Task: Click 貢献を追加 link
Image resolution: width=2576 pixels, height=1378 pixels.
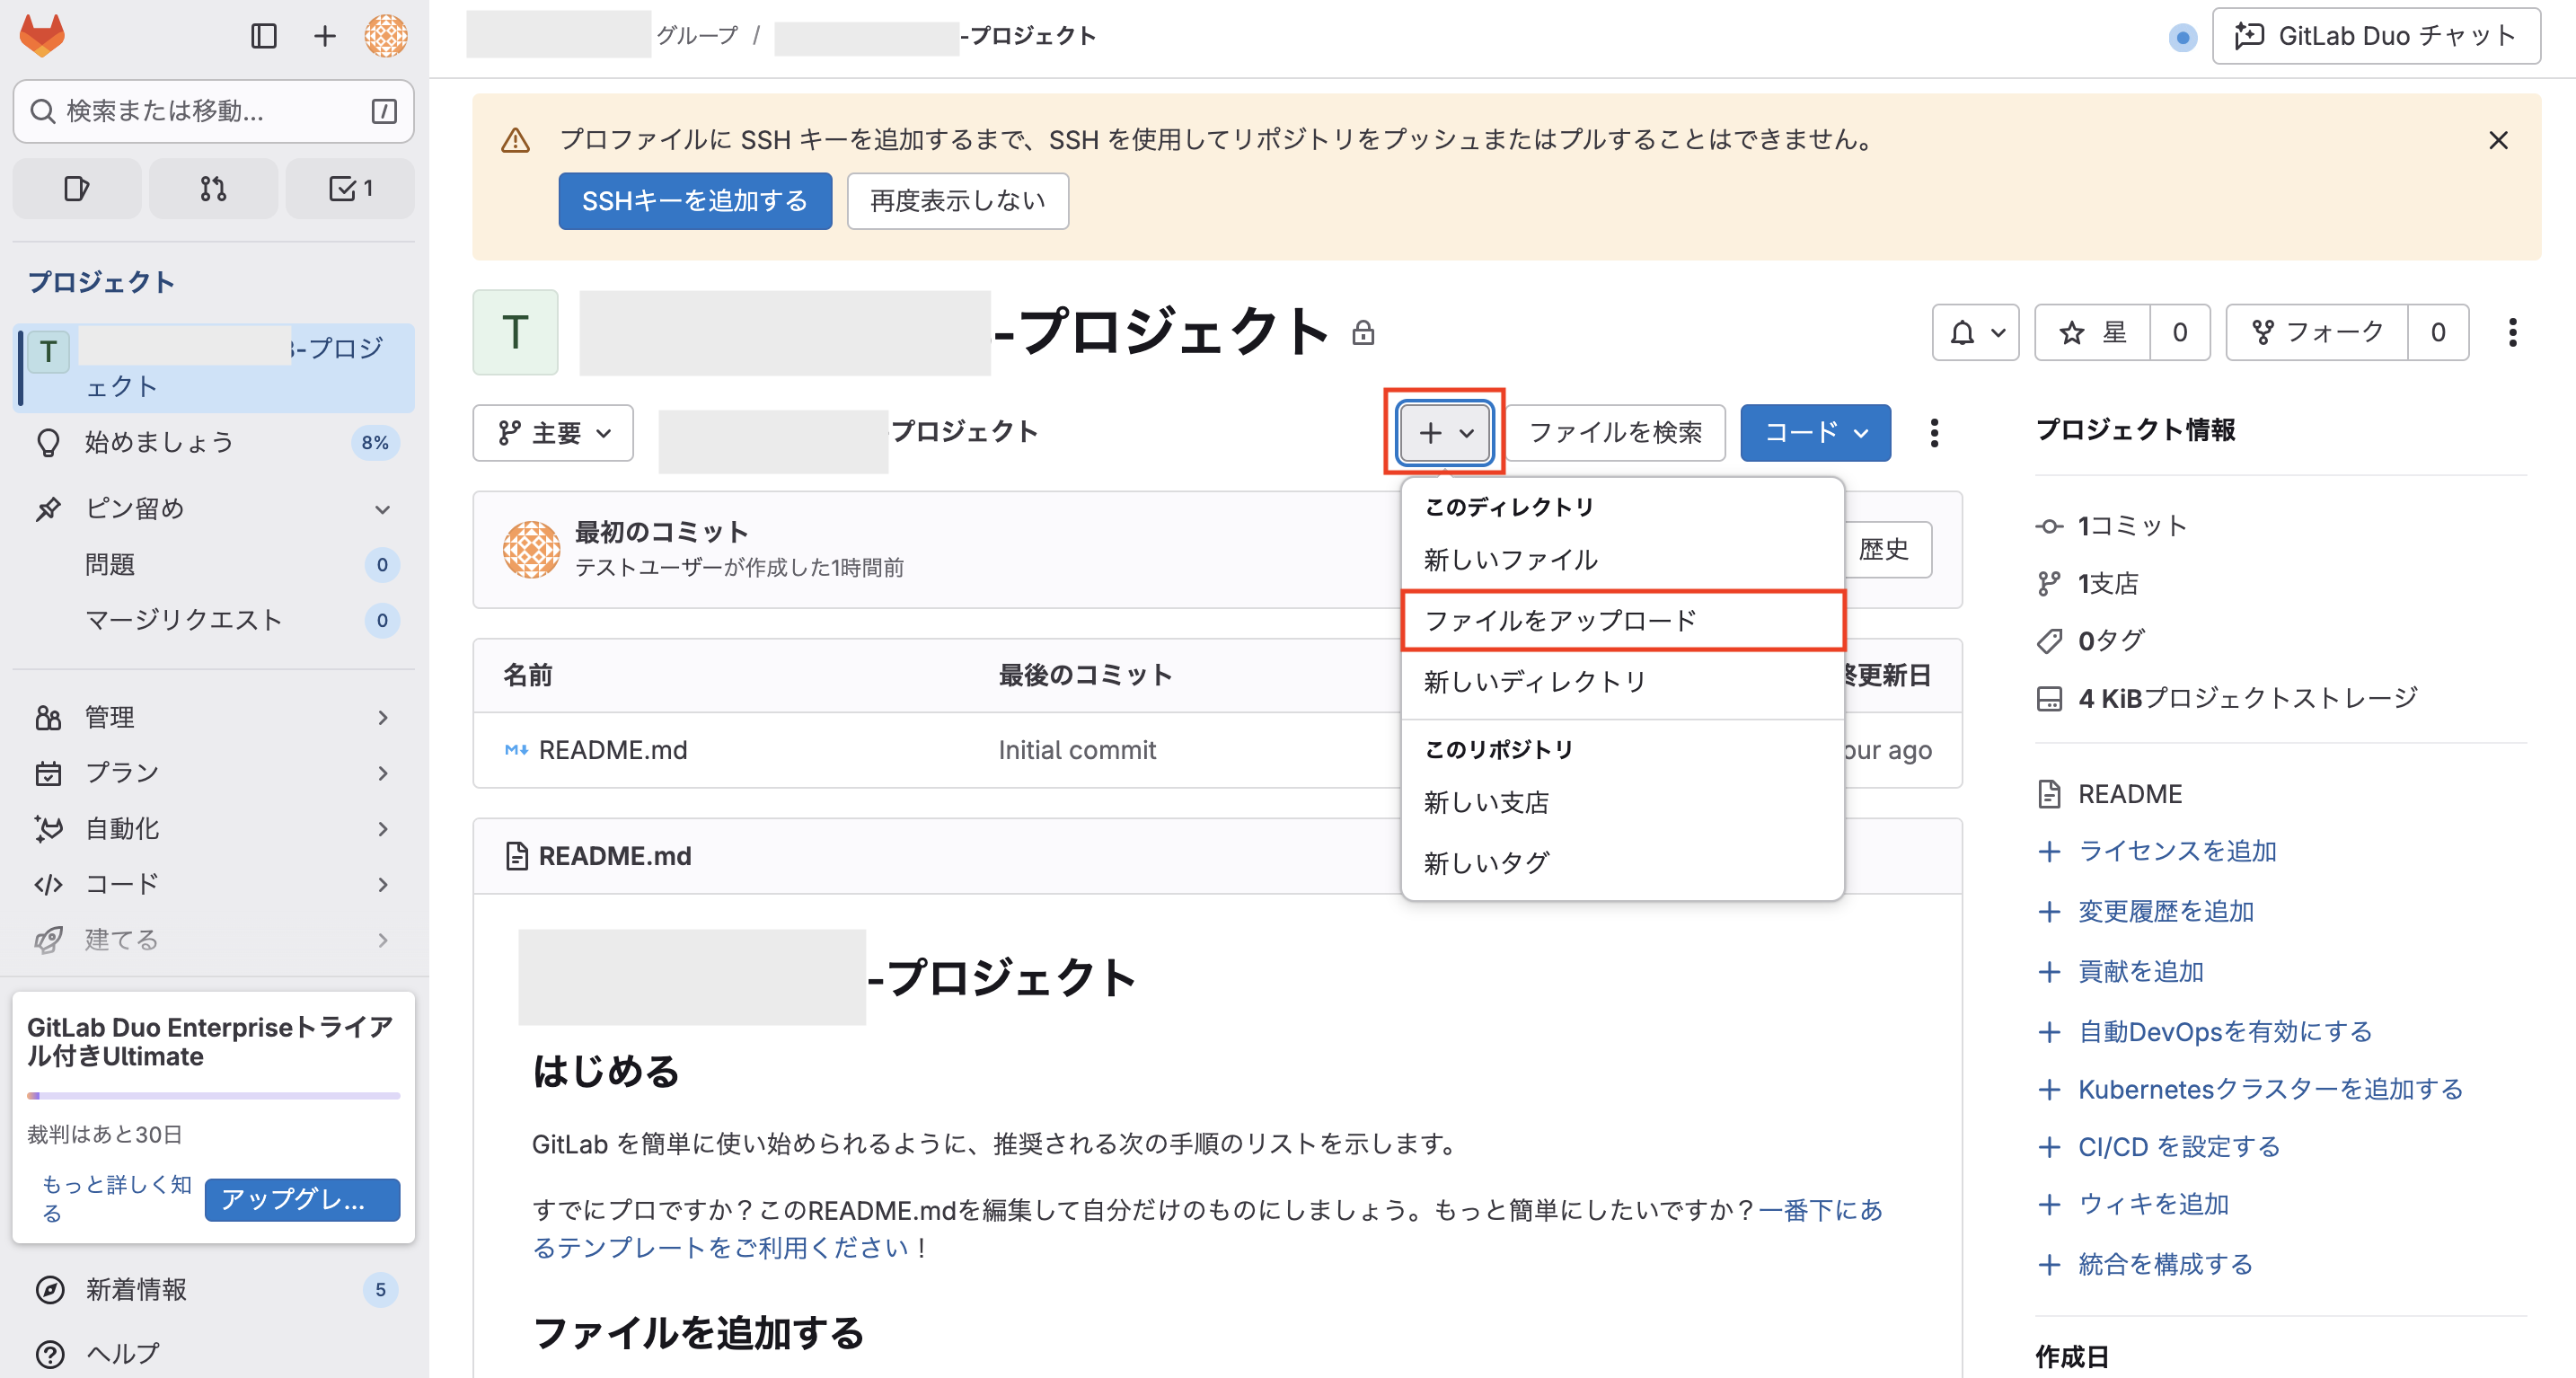Action: click(x=2120, y=971)
